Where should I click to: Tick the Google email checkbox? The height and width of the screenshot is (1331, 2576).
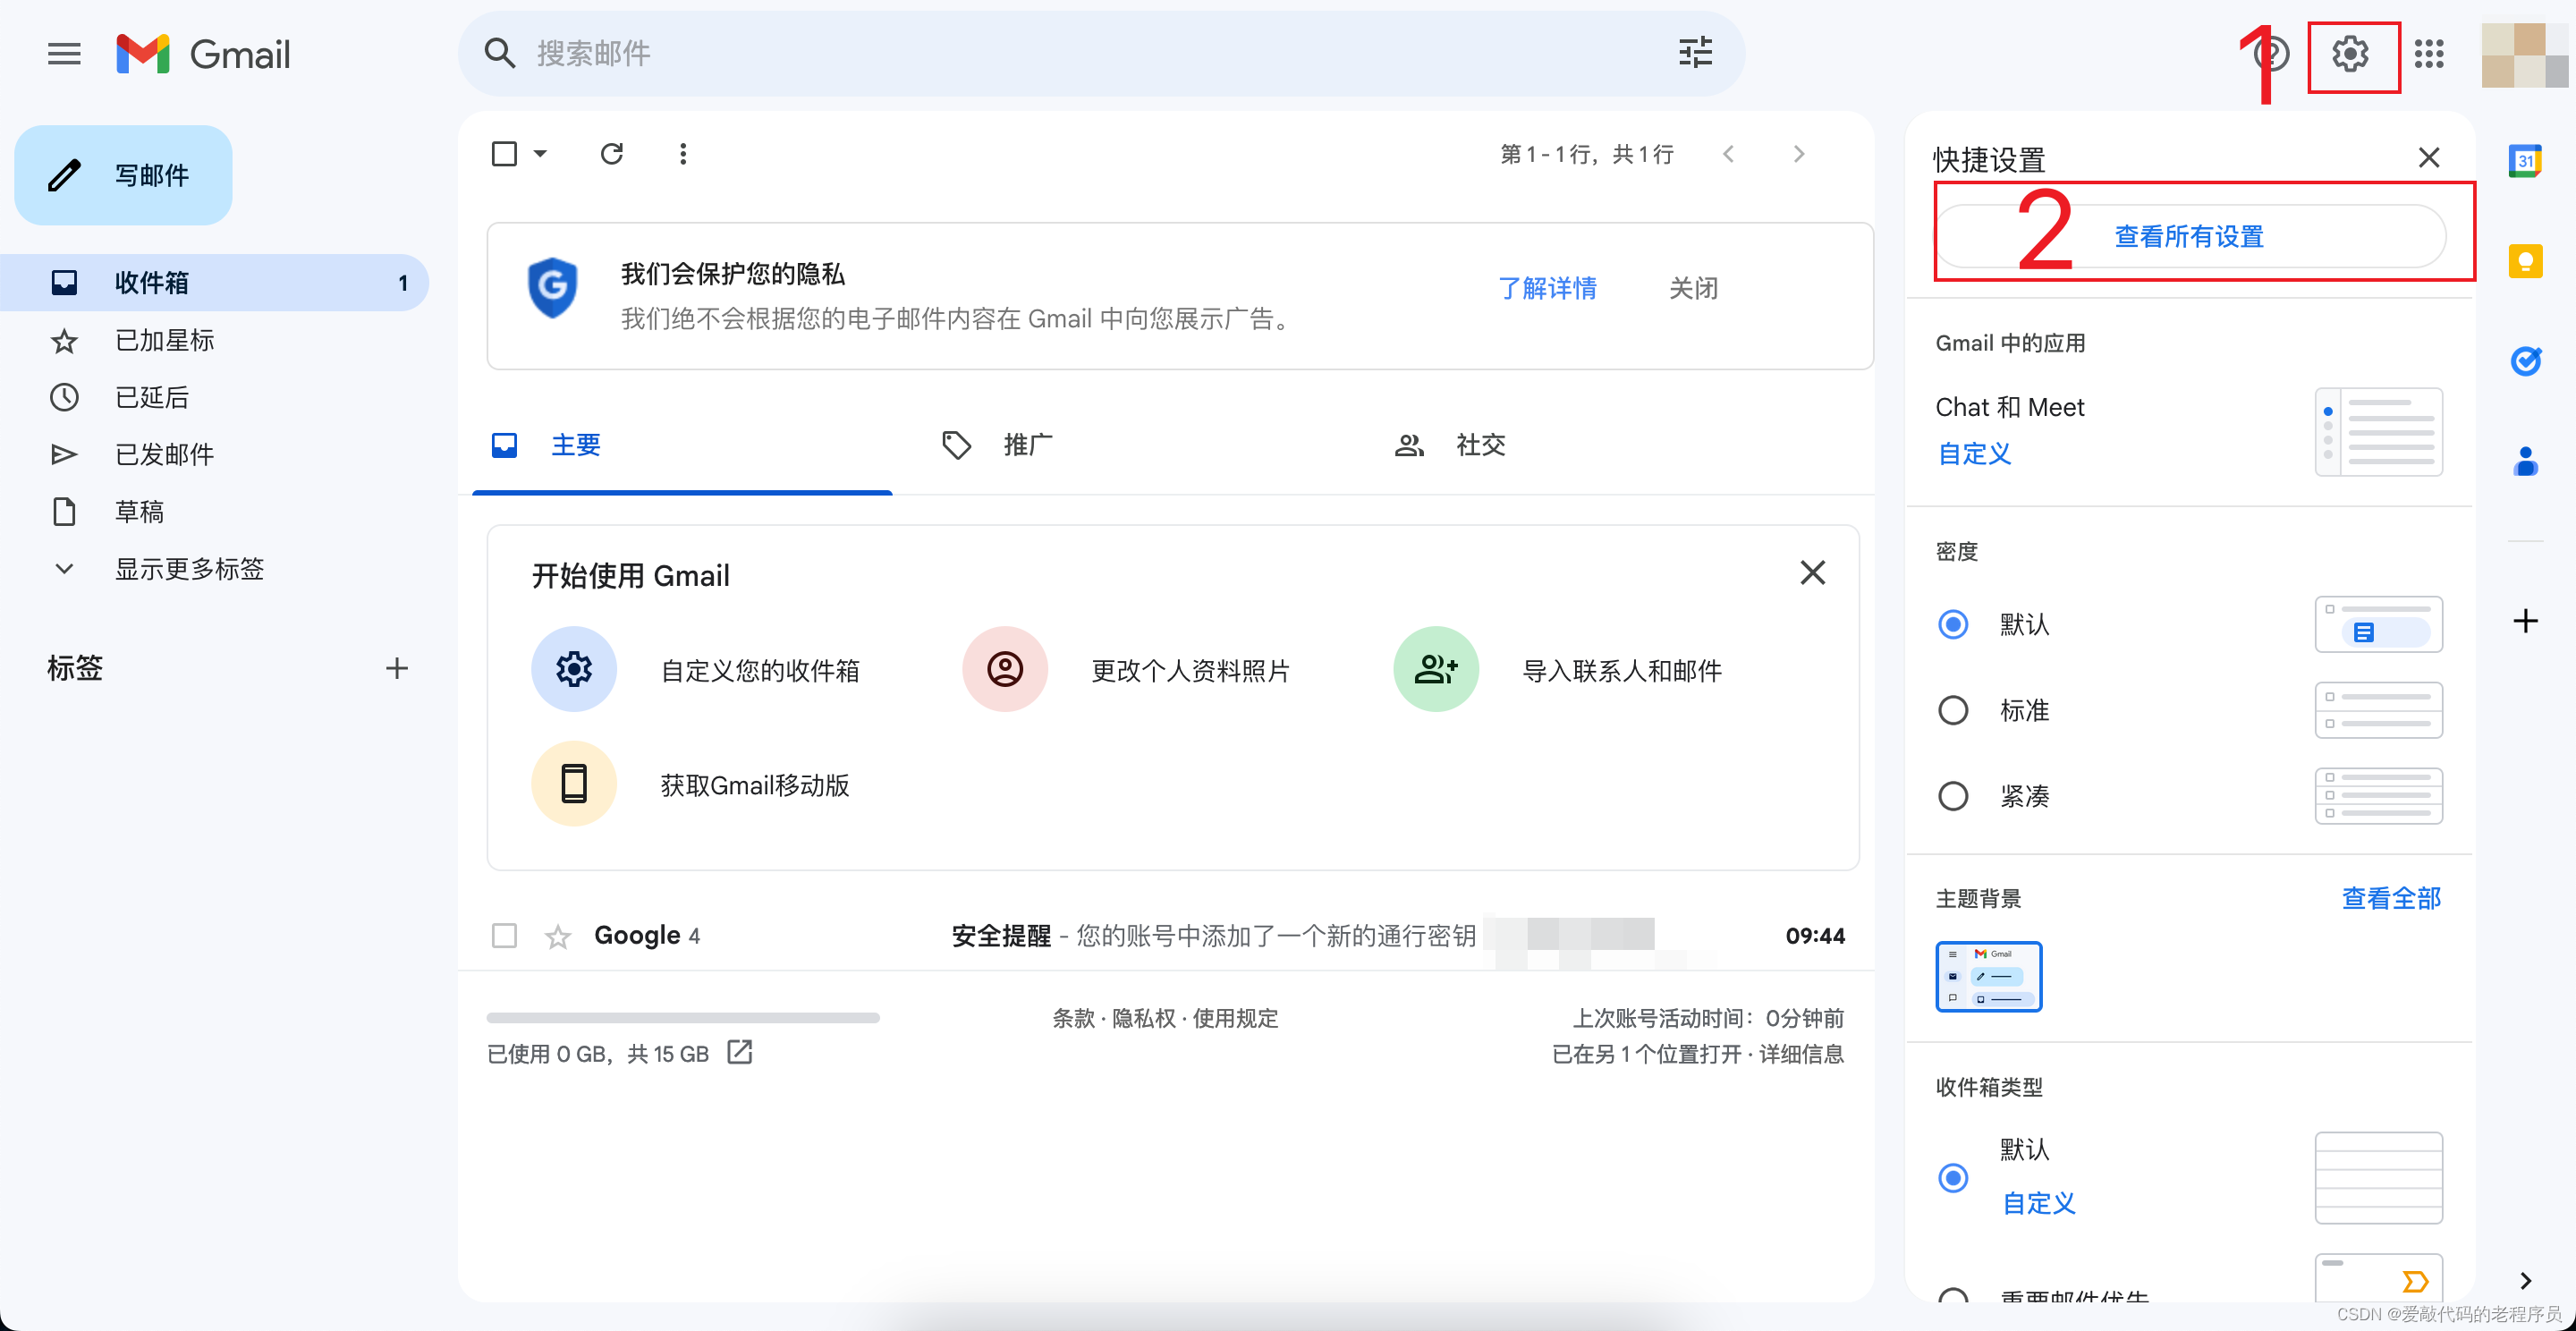(504, 936)
